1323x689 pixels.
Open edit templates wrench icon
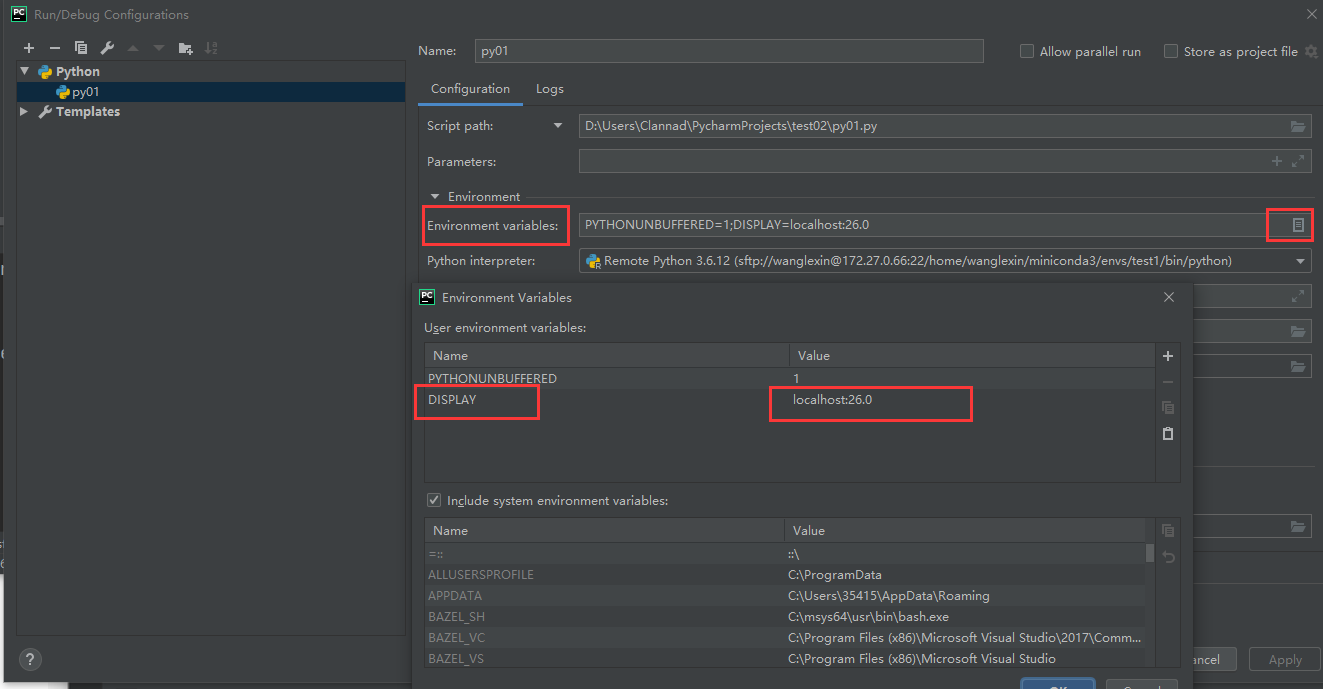[107, 48]
